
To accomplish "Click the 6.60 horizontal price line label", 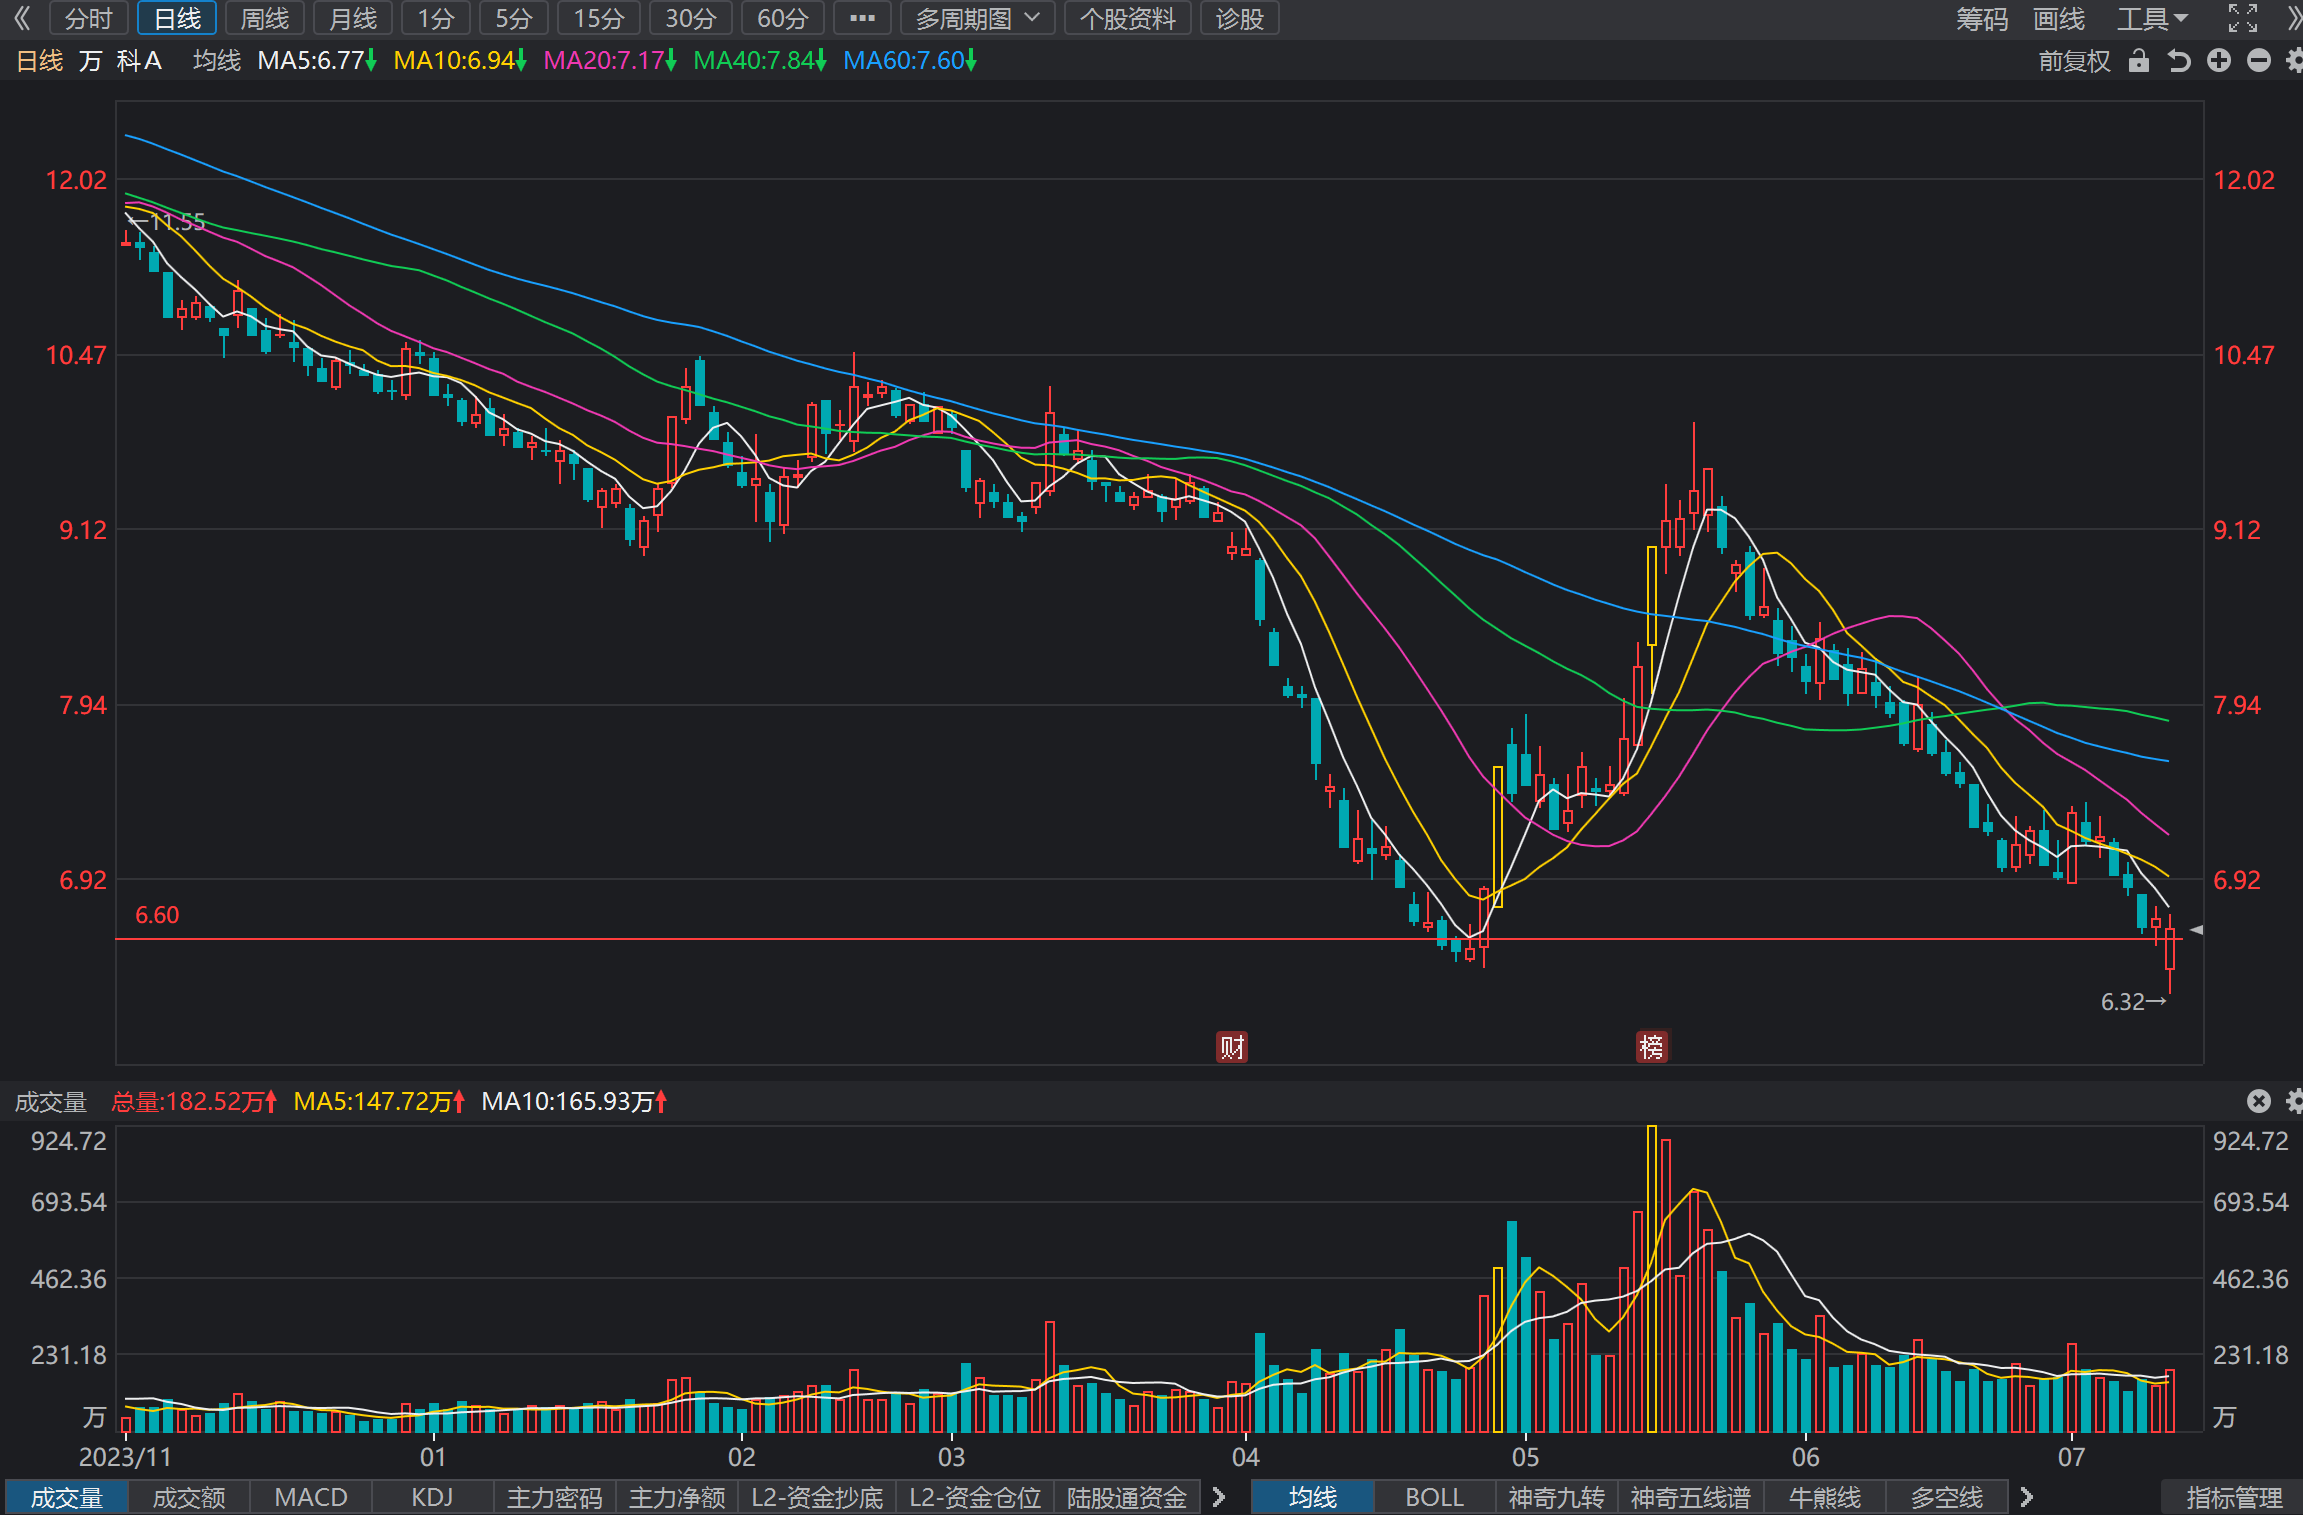I will (x=157, y=915).
